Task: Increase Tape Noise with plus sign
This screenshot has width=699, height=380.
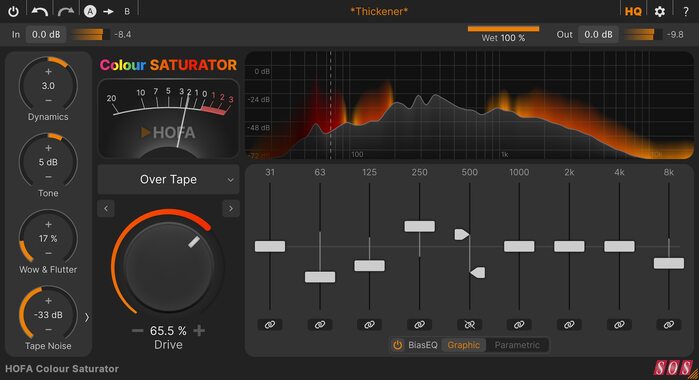Action: [48, 301]
